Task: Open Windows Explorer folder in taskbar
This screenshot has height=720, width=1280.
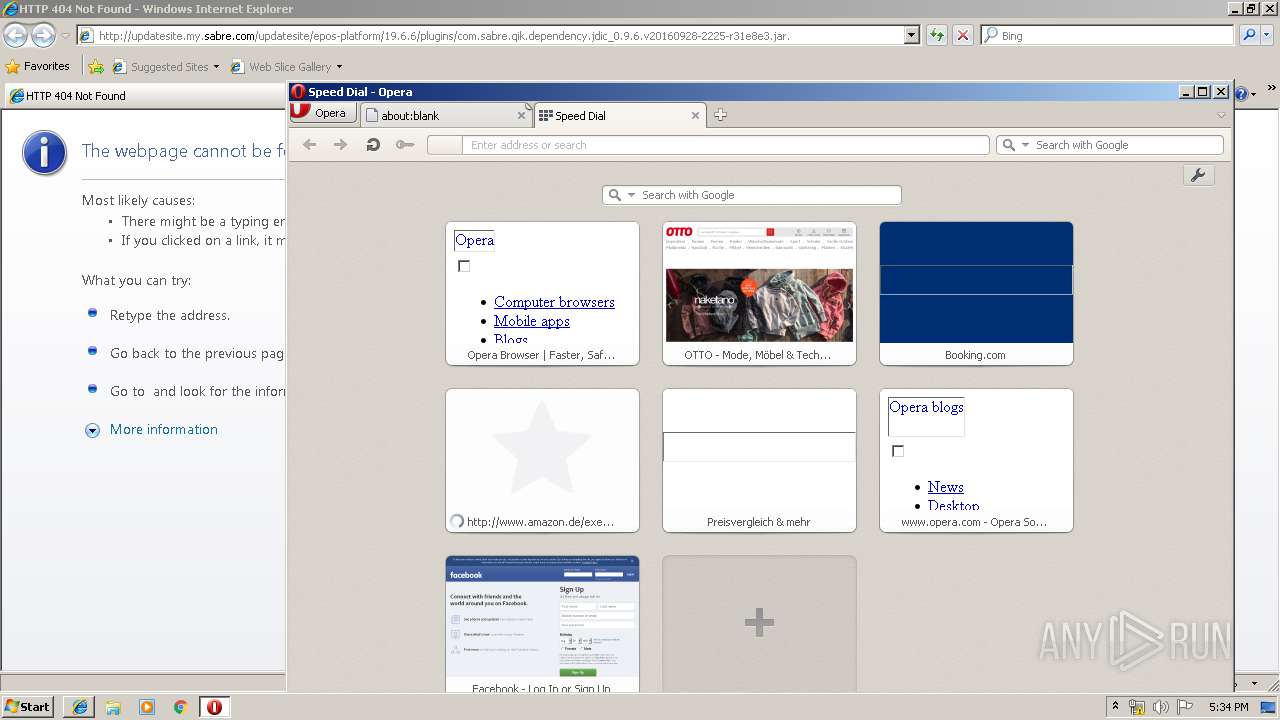Action: click(x=113, y=706)
